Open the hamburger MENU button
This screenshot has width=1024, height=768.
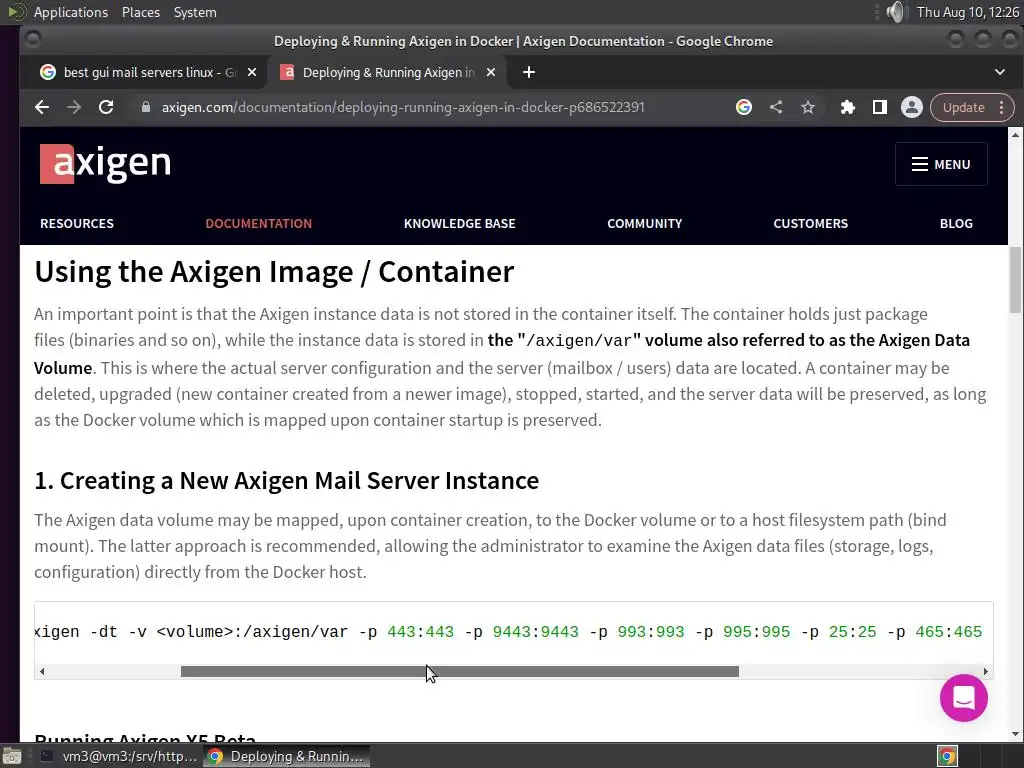coord(941,165)
